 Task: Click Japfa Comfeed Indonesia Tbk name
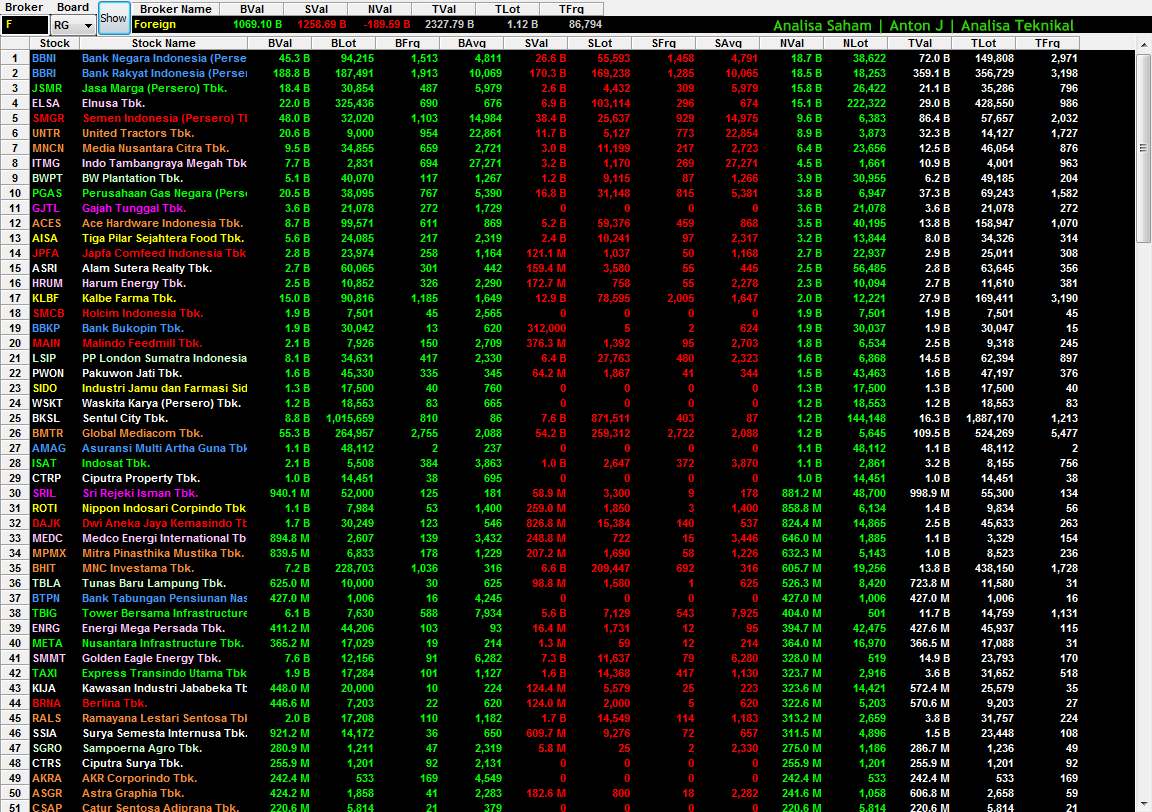click(x=165, y=254)
